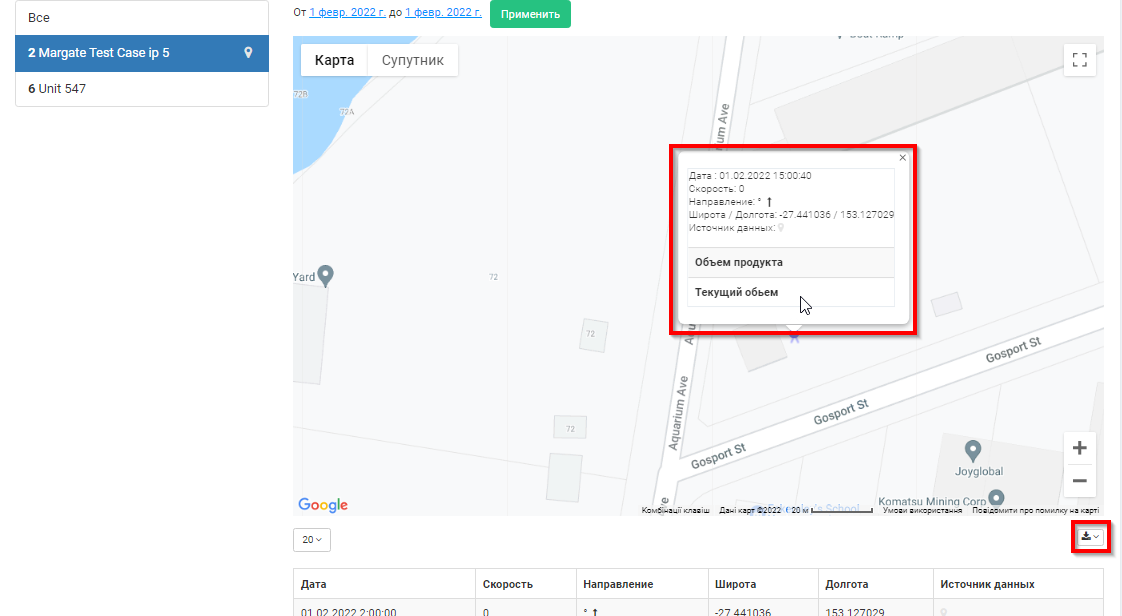Click the Joyglobal map marker
Screen dimensions: 1122x616
[971, 449]
